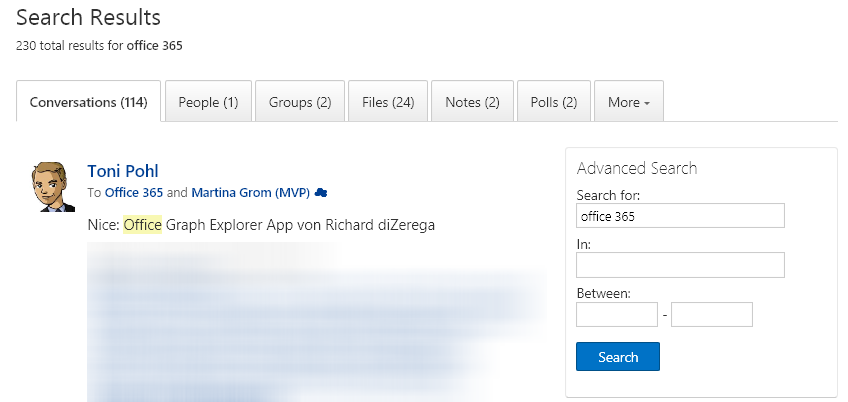848x402 pixels.
Task: Switch to the Groups (2) tab
Action: [300, 102]
